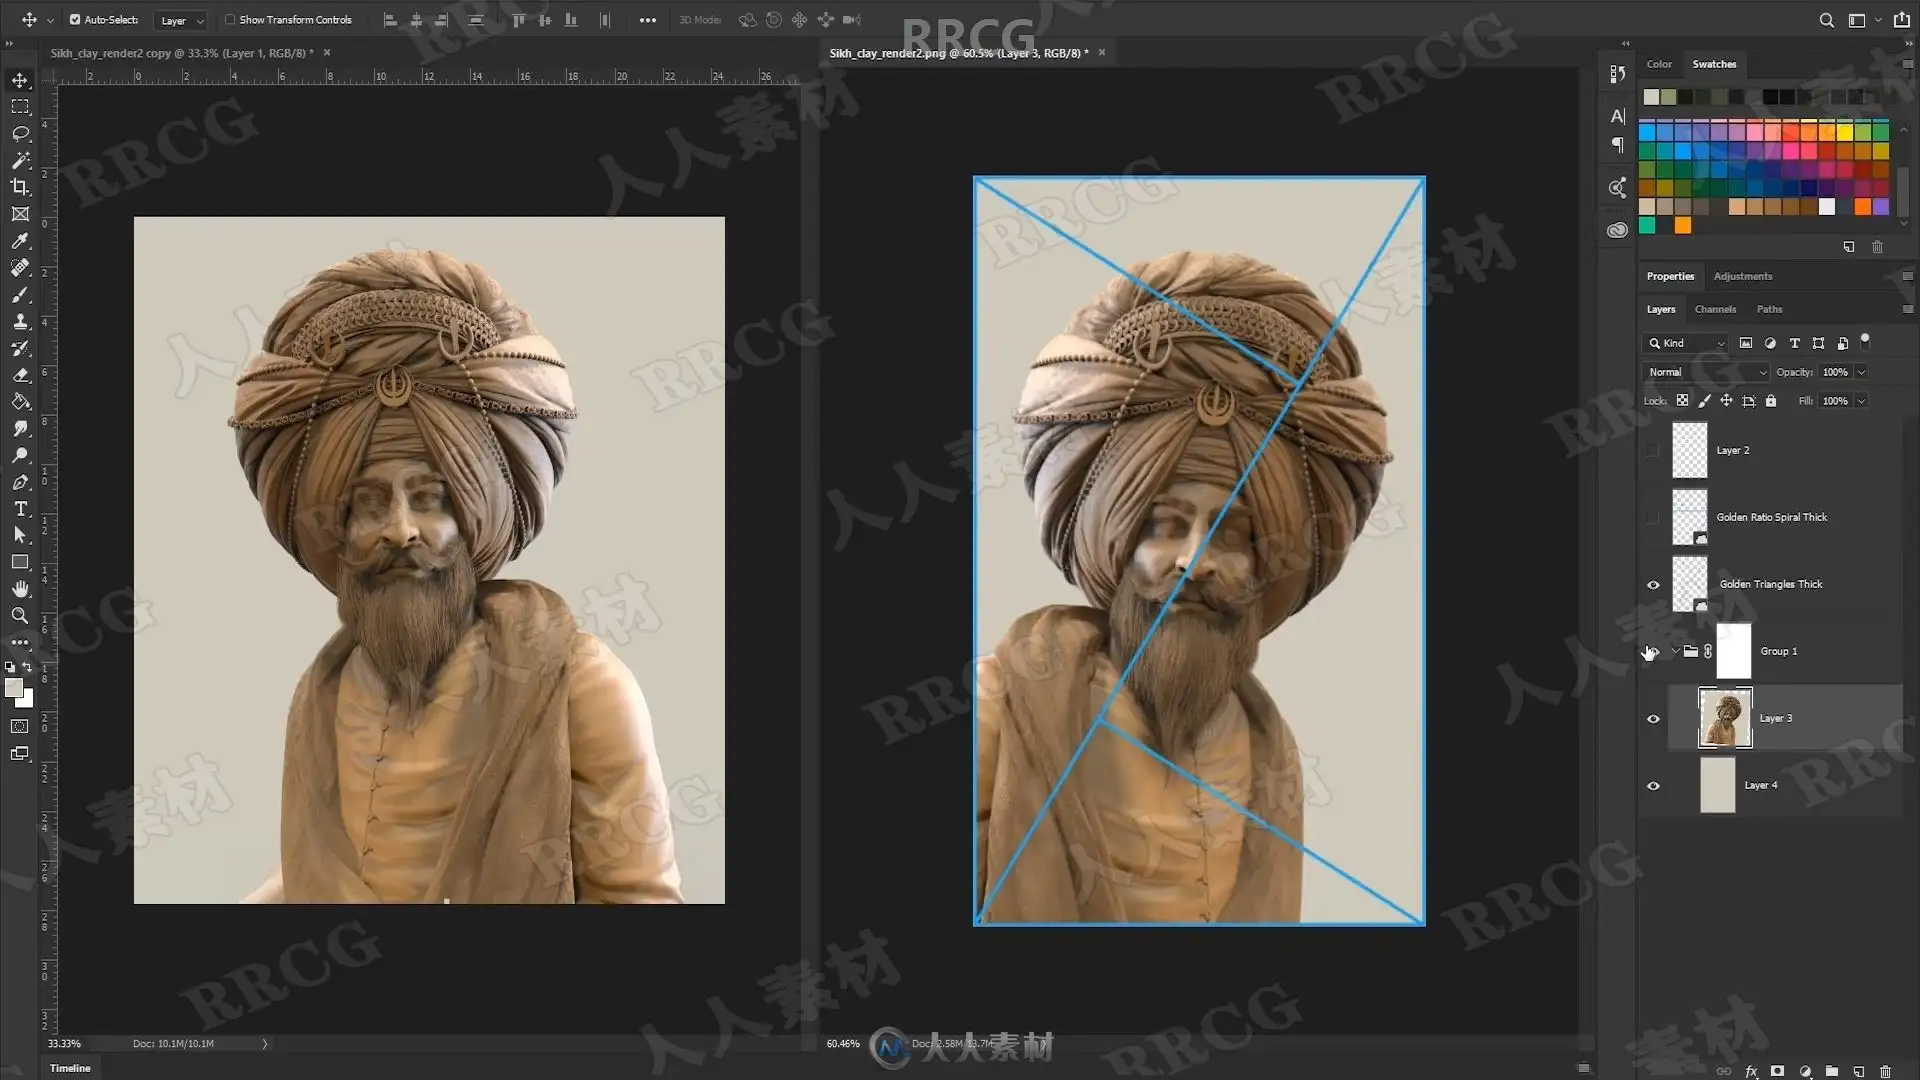Show the hidden Layer 2
This screenshot has width=1920, height=1080.
(x=1653, y=451)
